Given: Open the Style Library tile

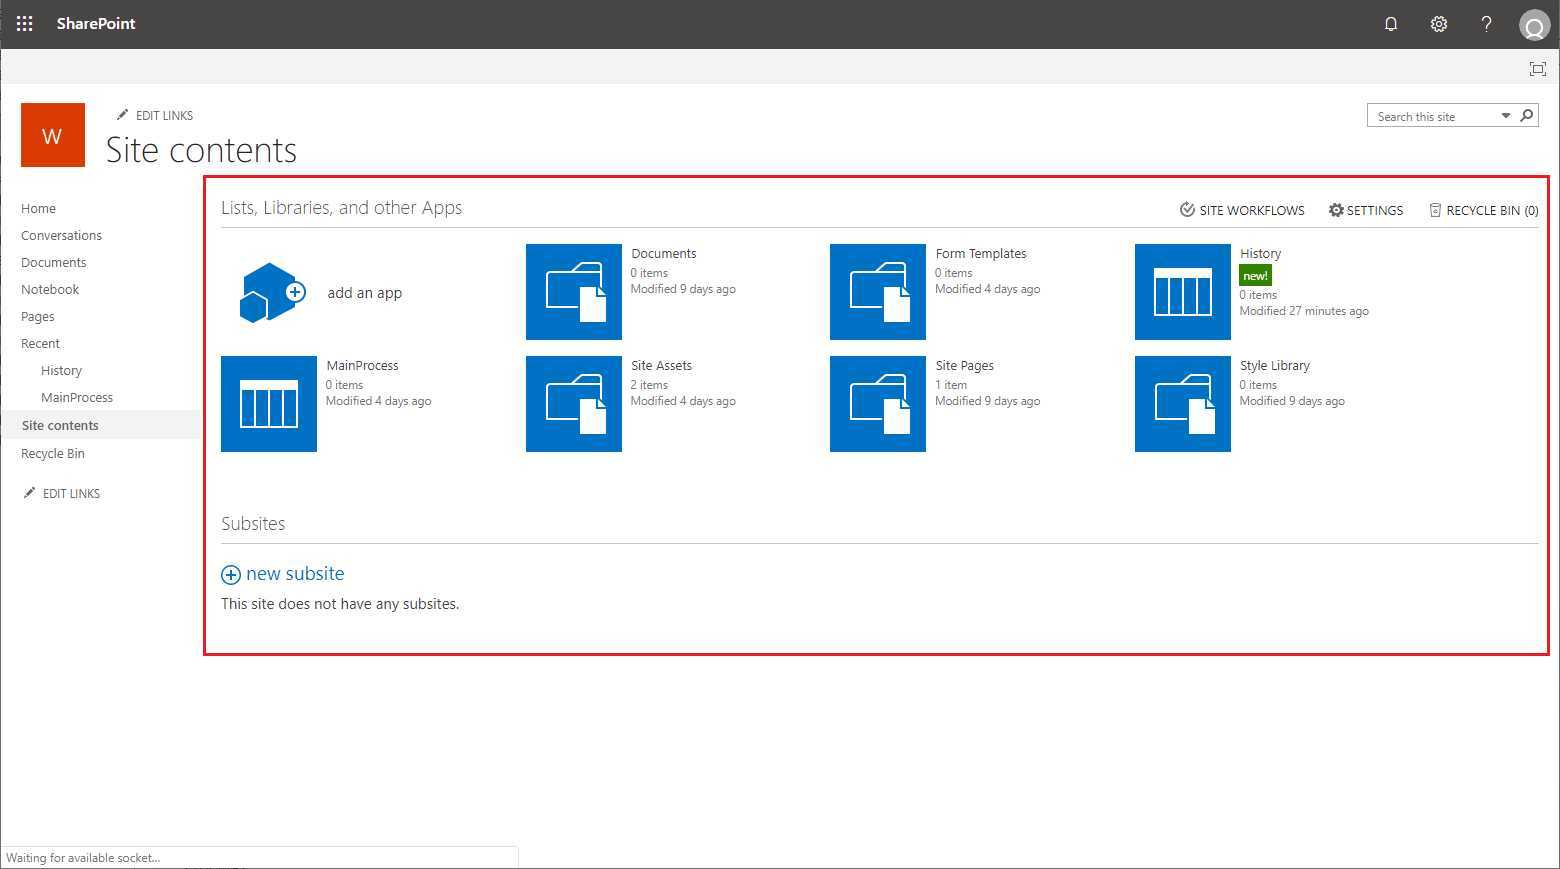Looking at the screenshot, I should 1183,404.
